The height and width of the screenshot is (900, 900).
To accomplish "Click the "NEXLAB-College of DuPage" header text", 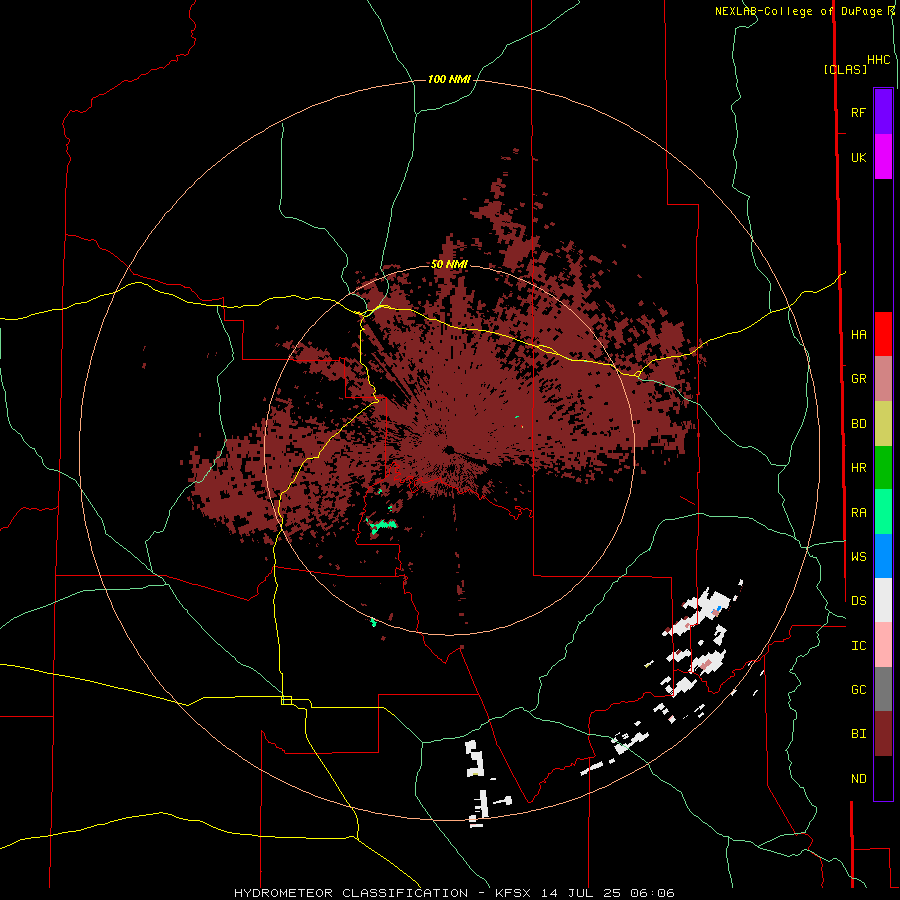I will 798,11.
